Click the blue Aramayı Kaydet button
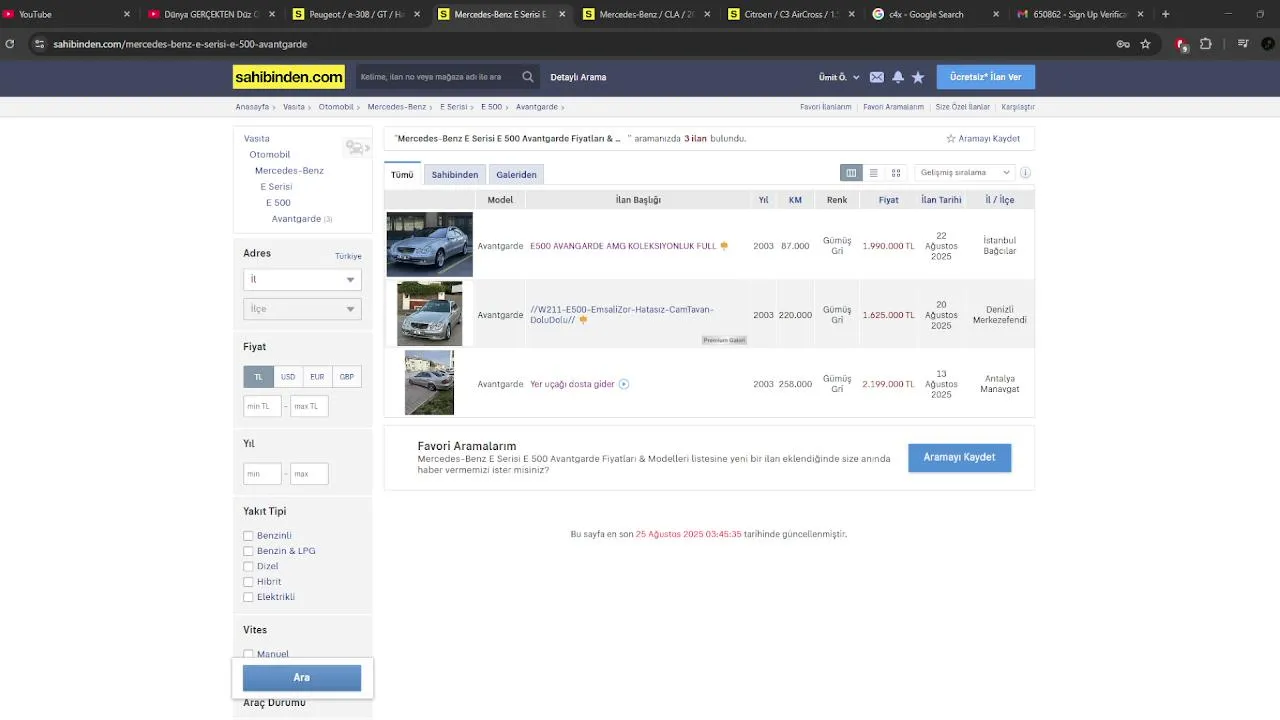This screenshot has height=720, width=1280. pyautogui.click(x=959, y=458)
